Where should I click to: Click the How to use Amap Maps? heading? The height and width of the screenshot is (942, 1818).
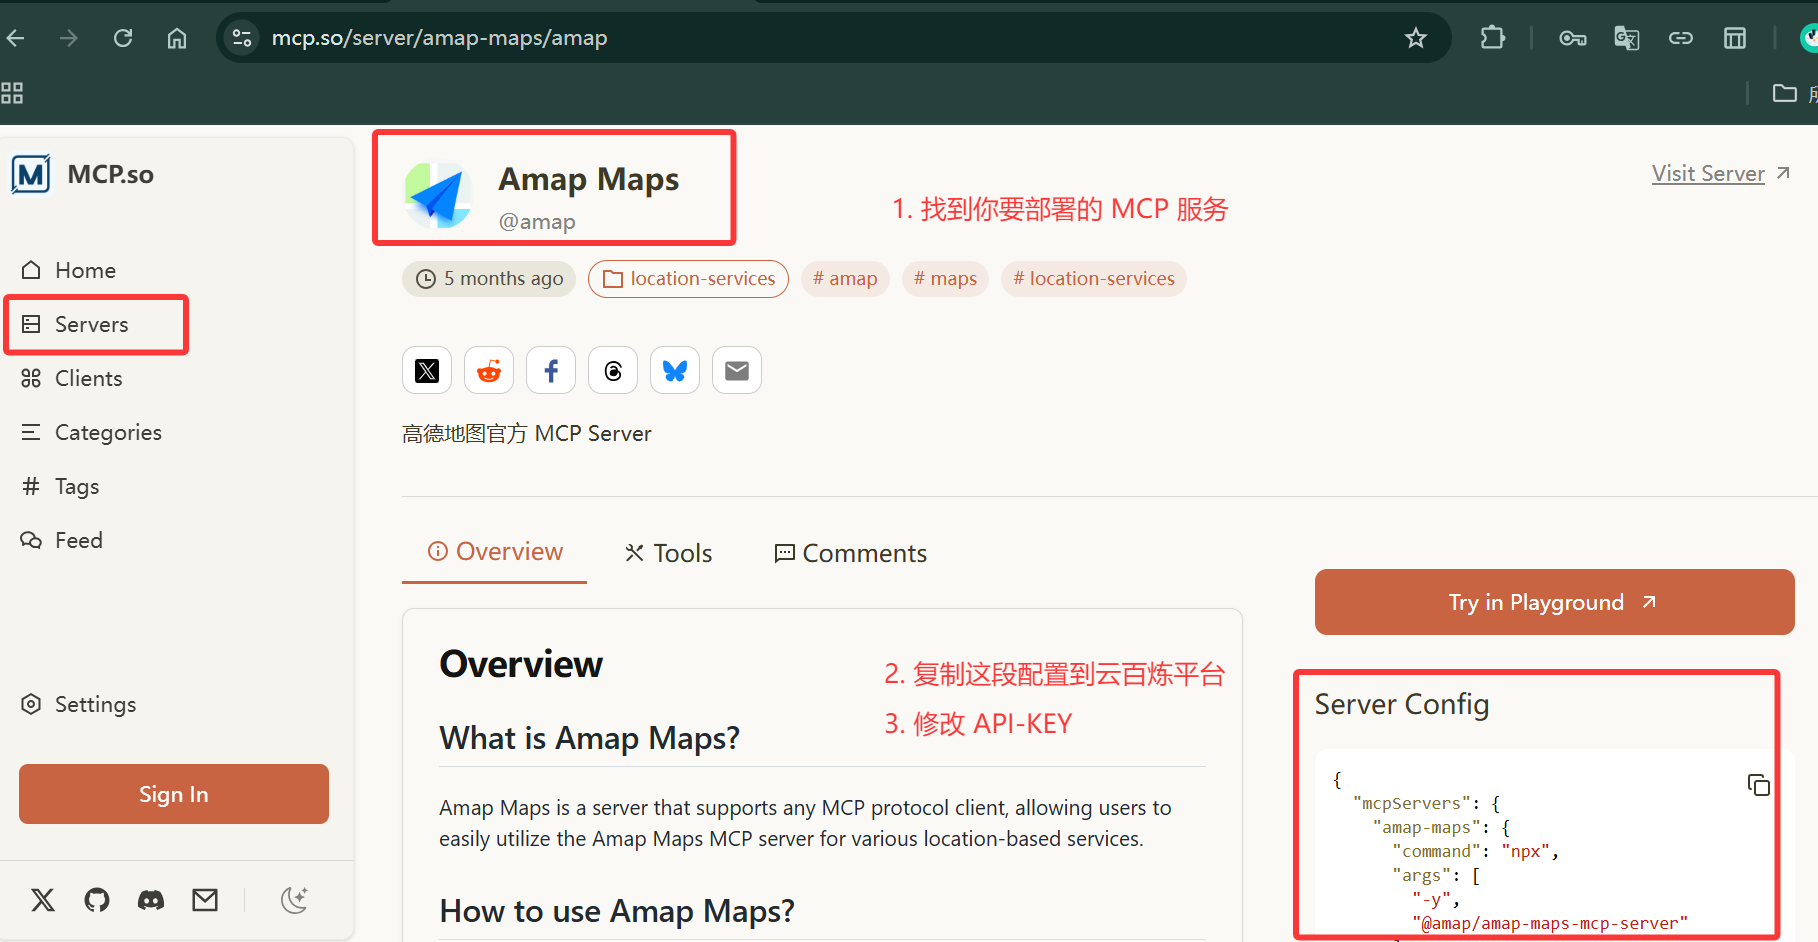[617, 911]
